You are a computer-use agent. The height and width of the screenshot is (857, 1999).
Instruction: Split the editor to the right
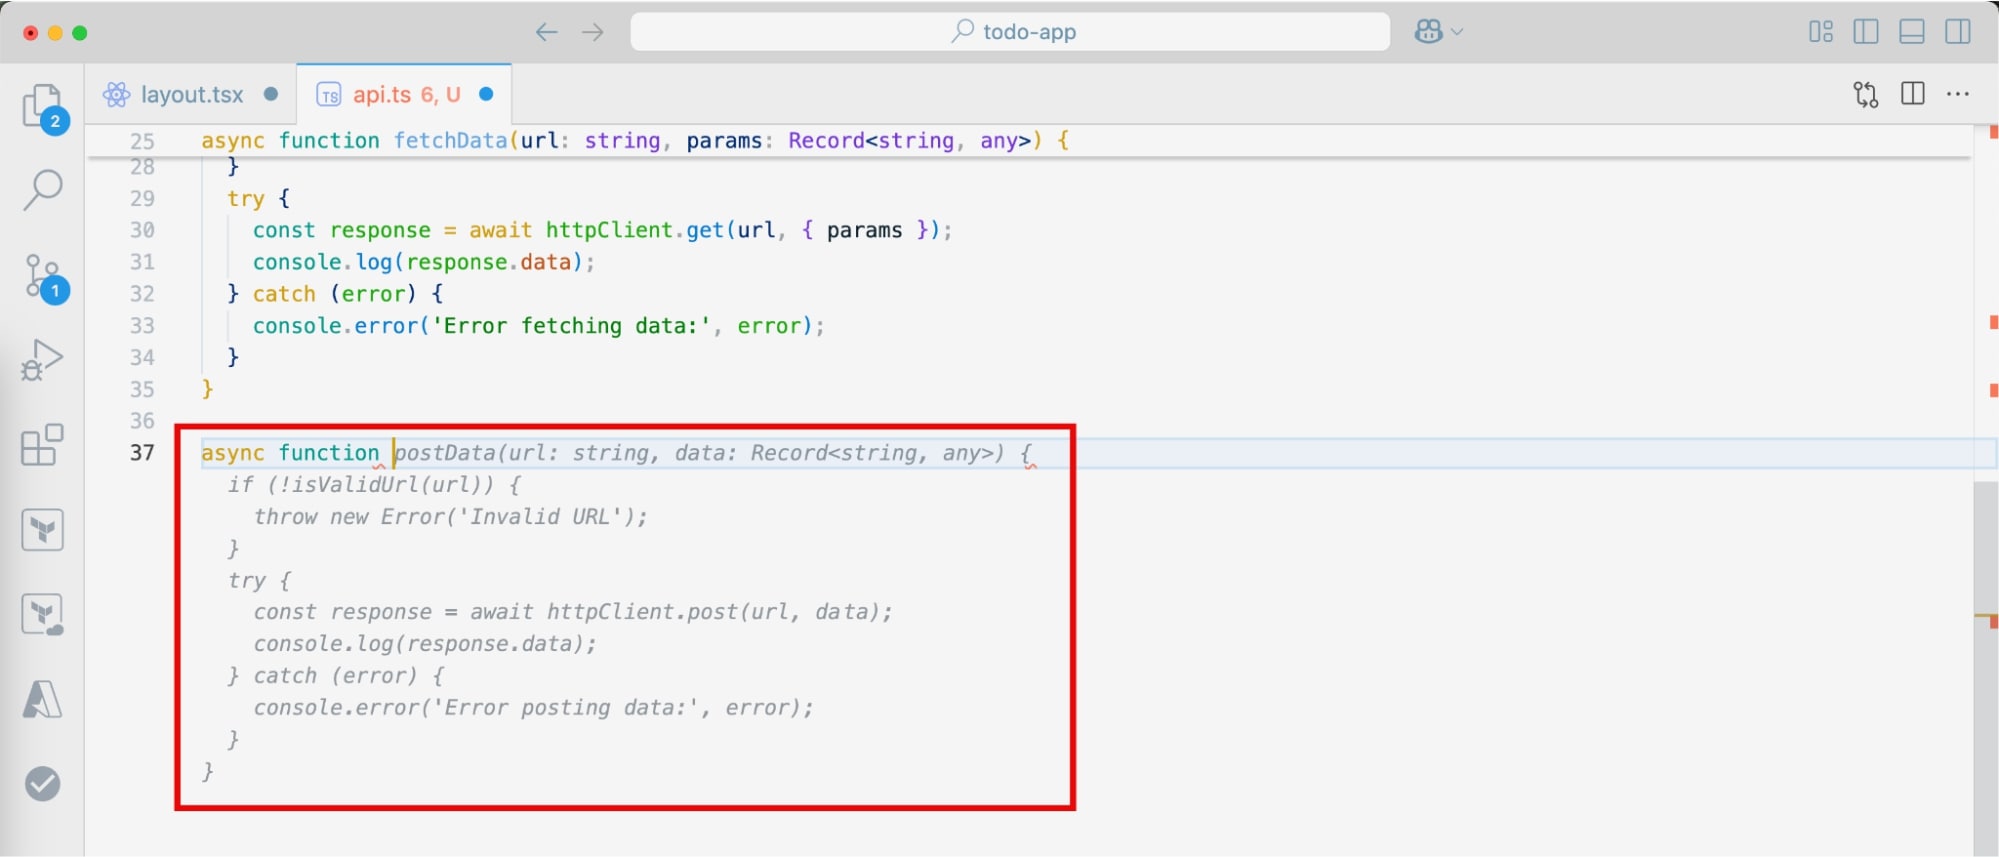(1912, 94)
